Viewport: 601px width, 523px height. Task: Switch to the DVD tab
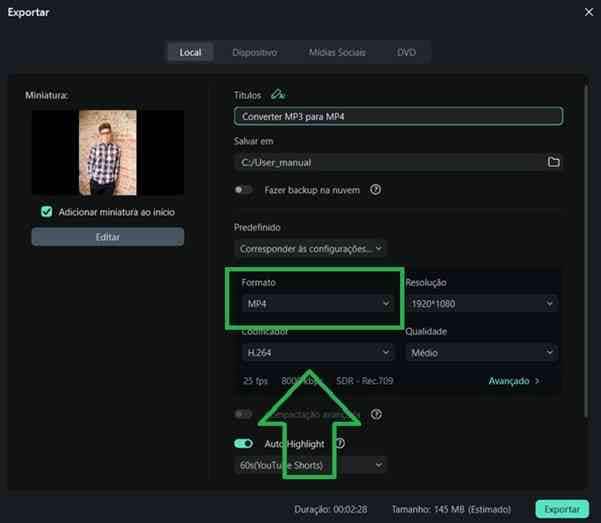click(406, 52)
